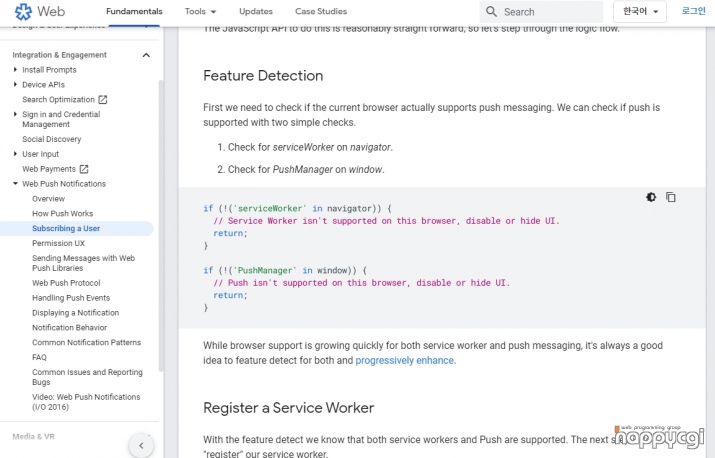Open Handling Push Events page

pyautogui.click(x=71, y=298)
